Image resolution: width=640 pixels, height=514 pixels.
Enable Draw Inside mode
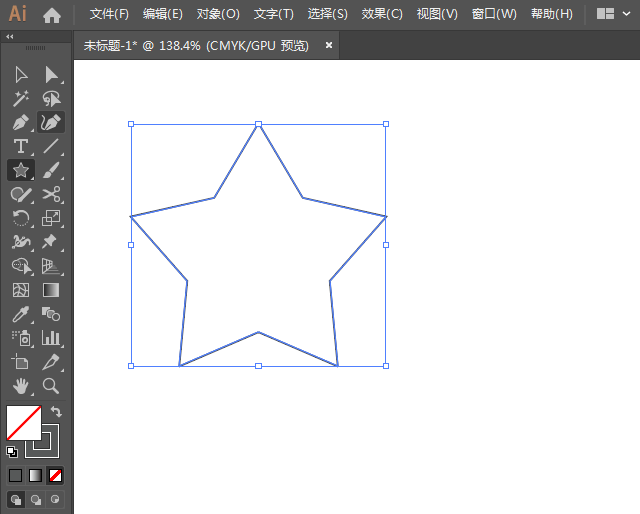[x=55, y=499]
